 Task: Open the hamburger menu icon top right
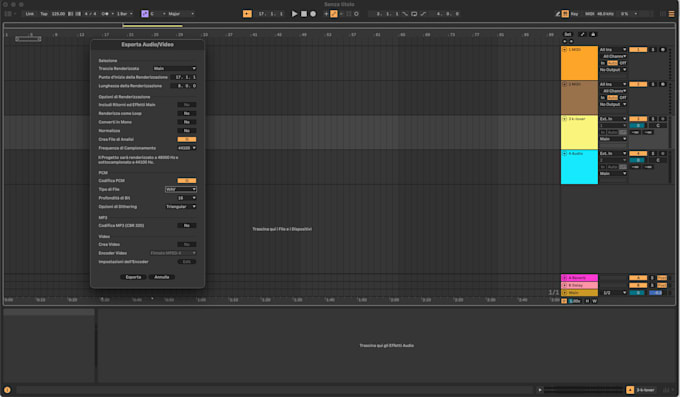(671, 14)
